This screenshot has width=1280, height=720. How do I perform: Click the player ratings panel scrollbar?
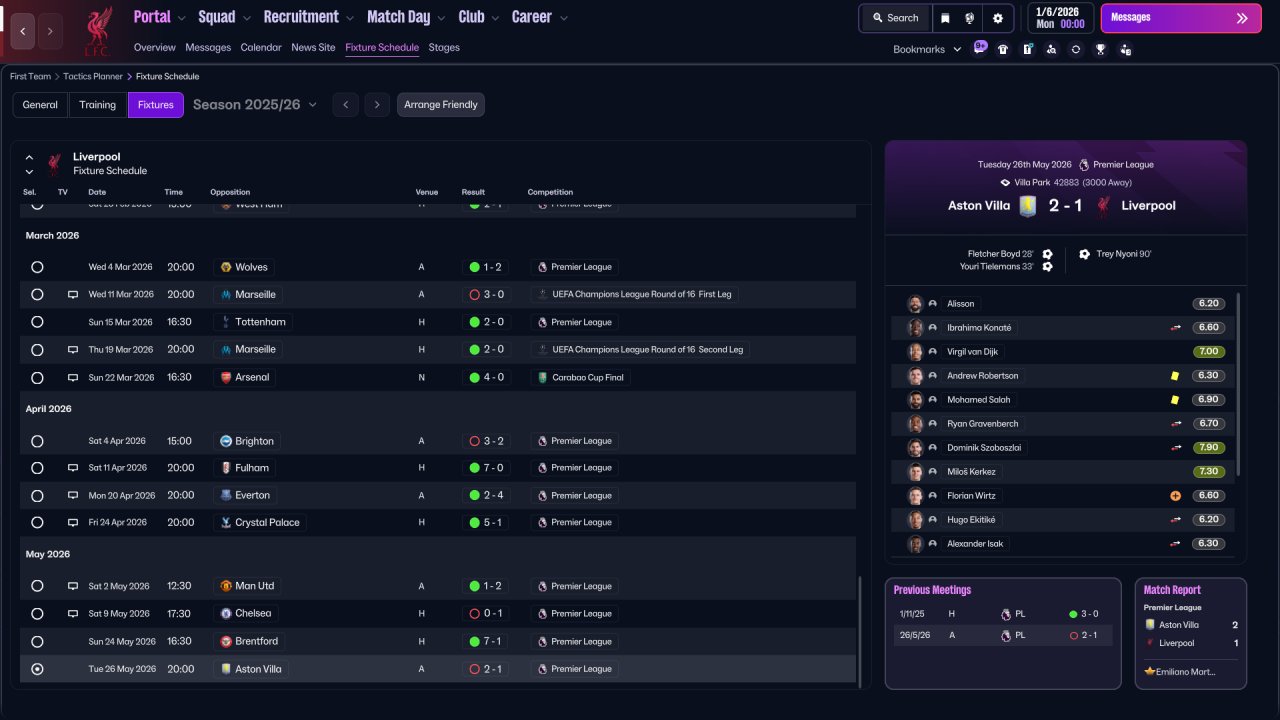pos(1238,384)
